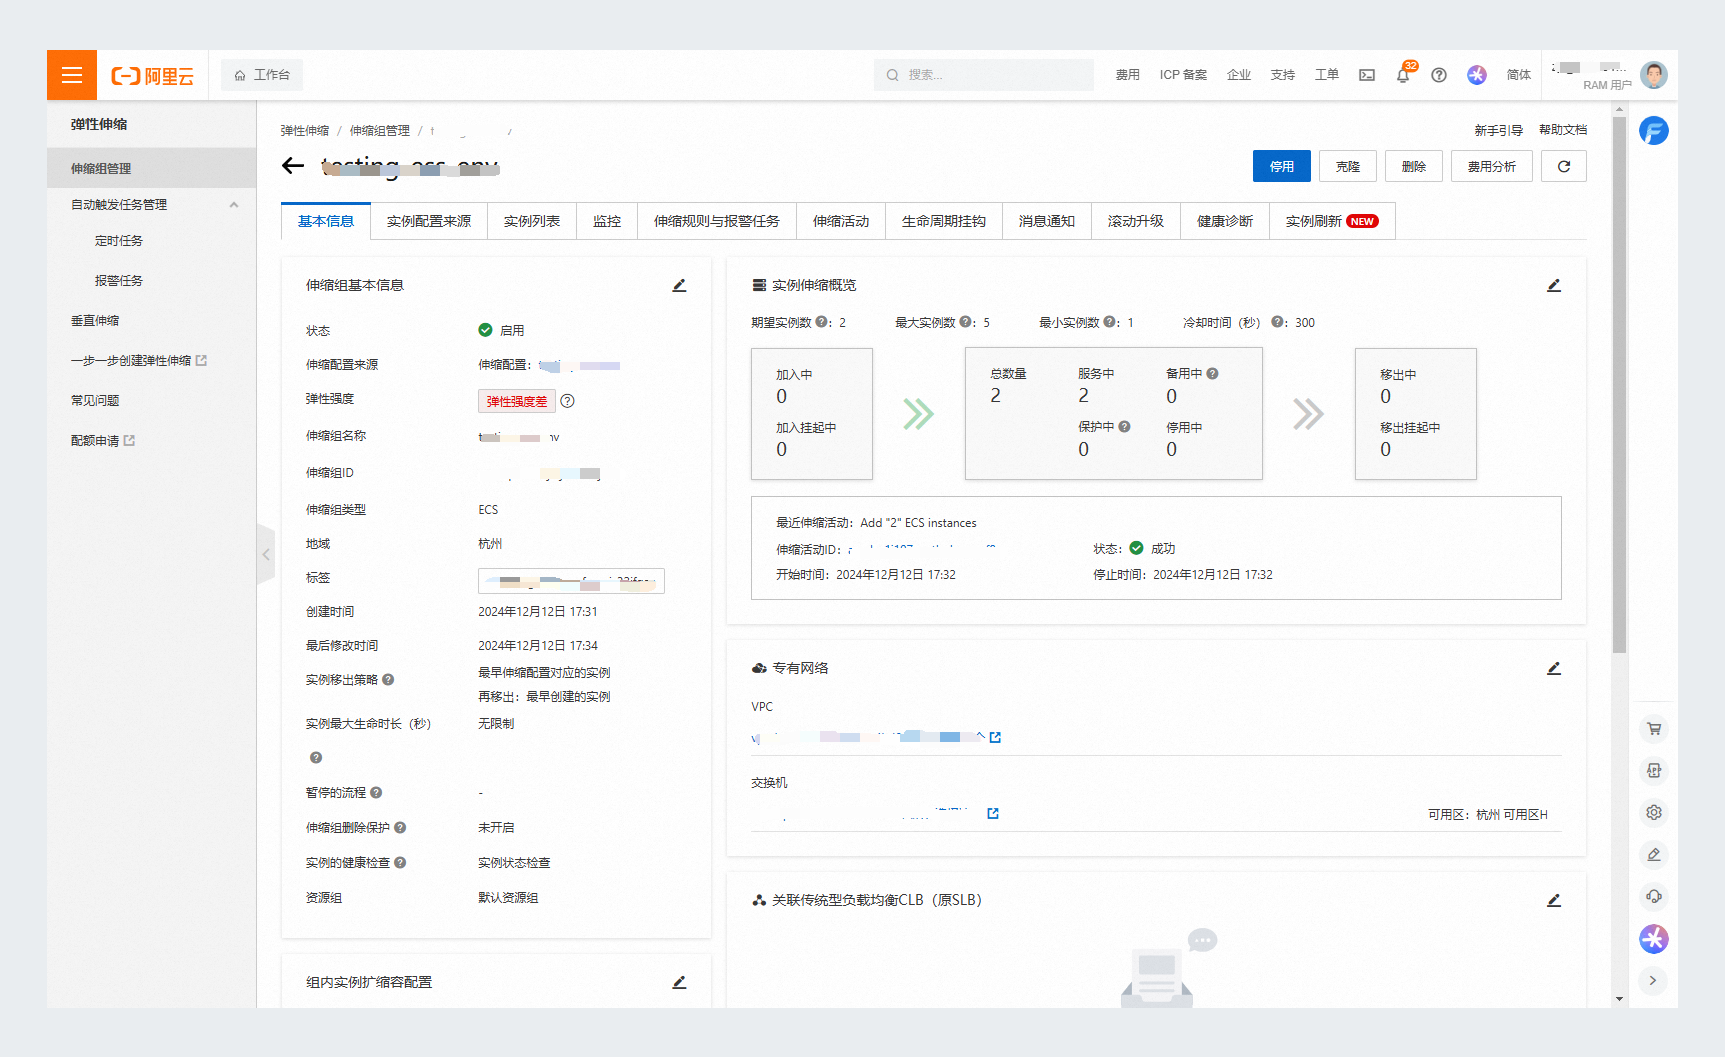
Task: Open the 监控 tab
Action: (607, 221)
